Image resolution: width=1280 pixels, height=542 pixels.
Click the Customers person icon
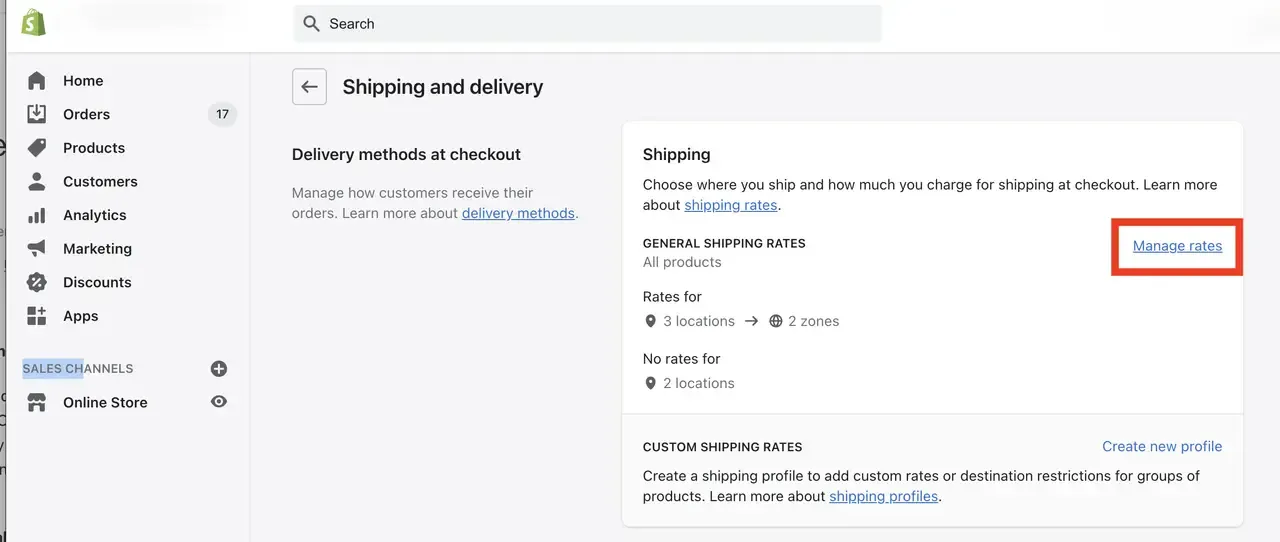point(37,181)
